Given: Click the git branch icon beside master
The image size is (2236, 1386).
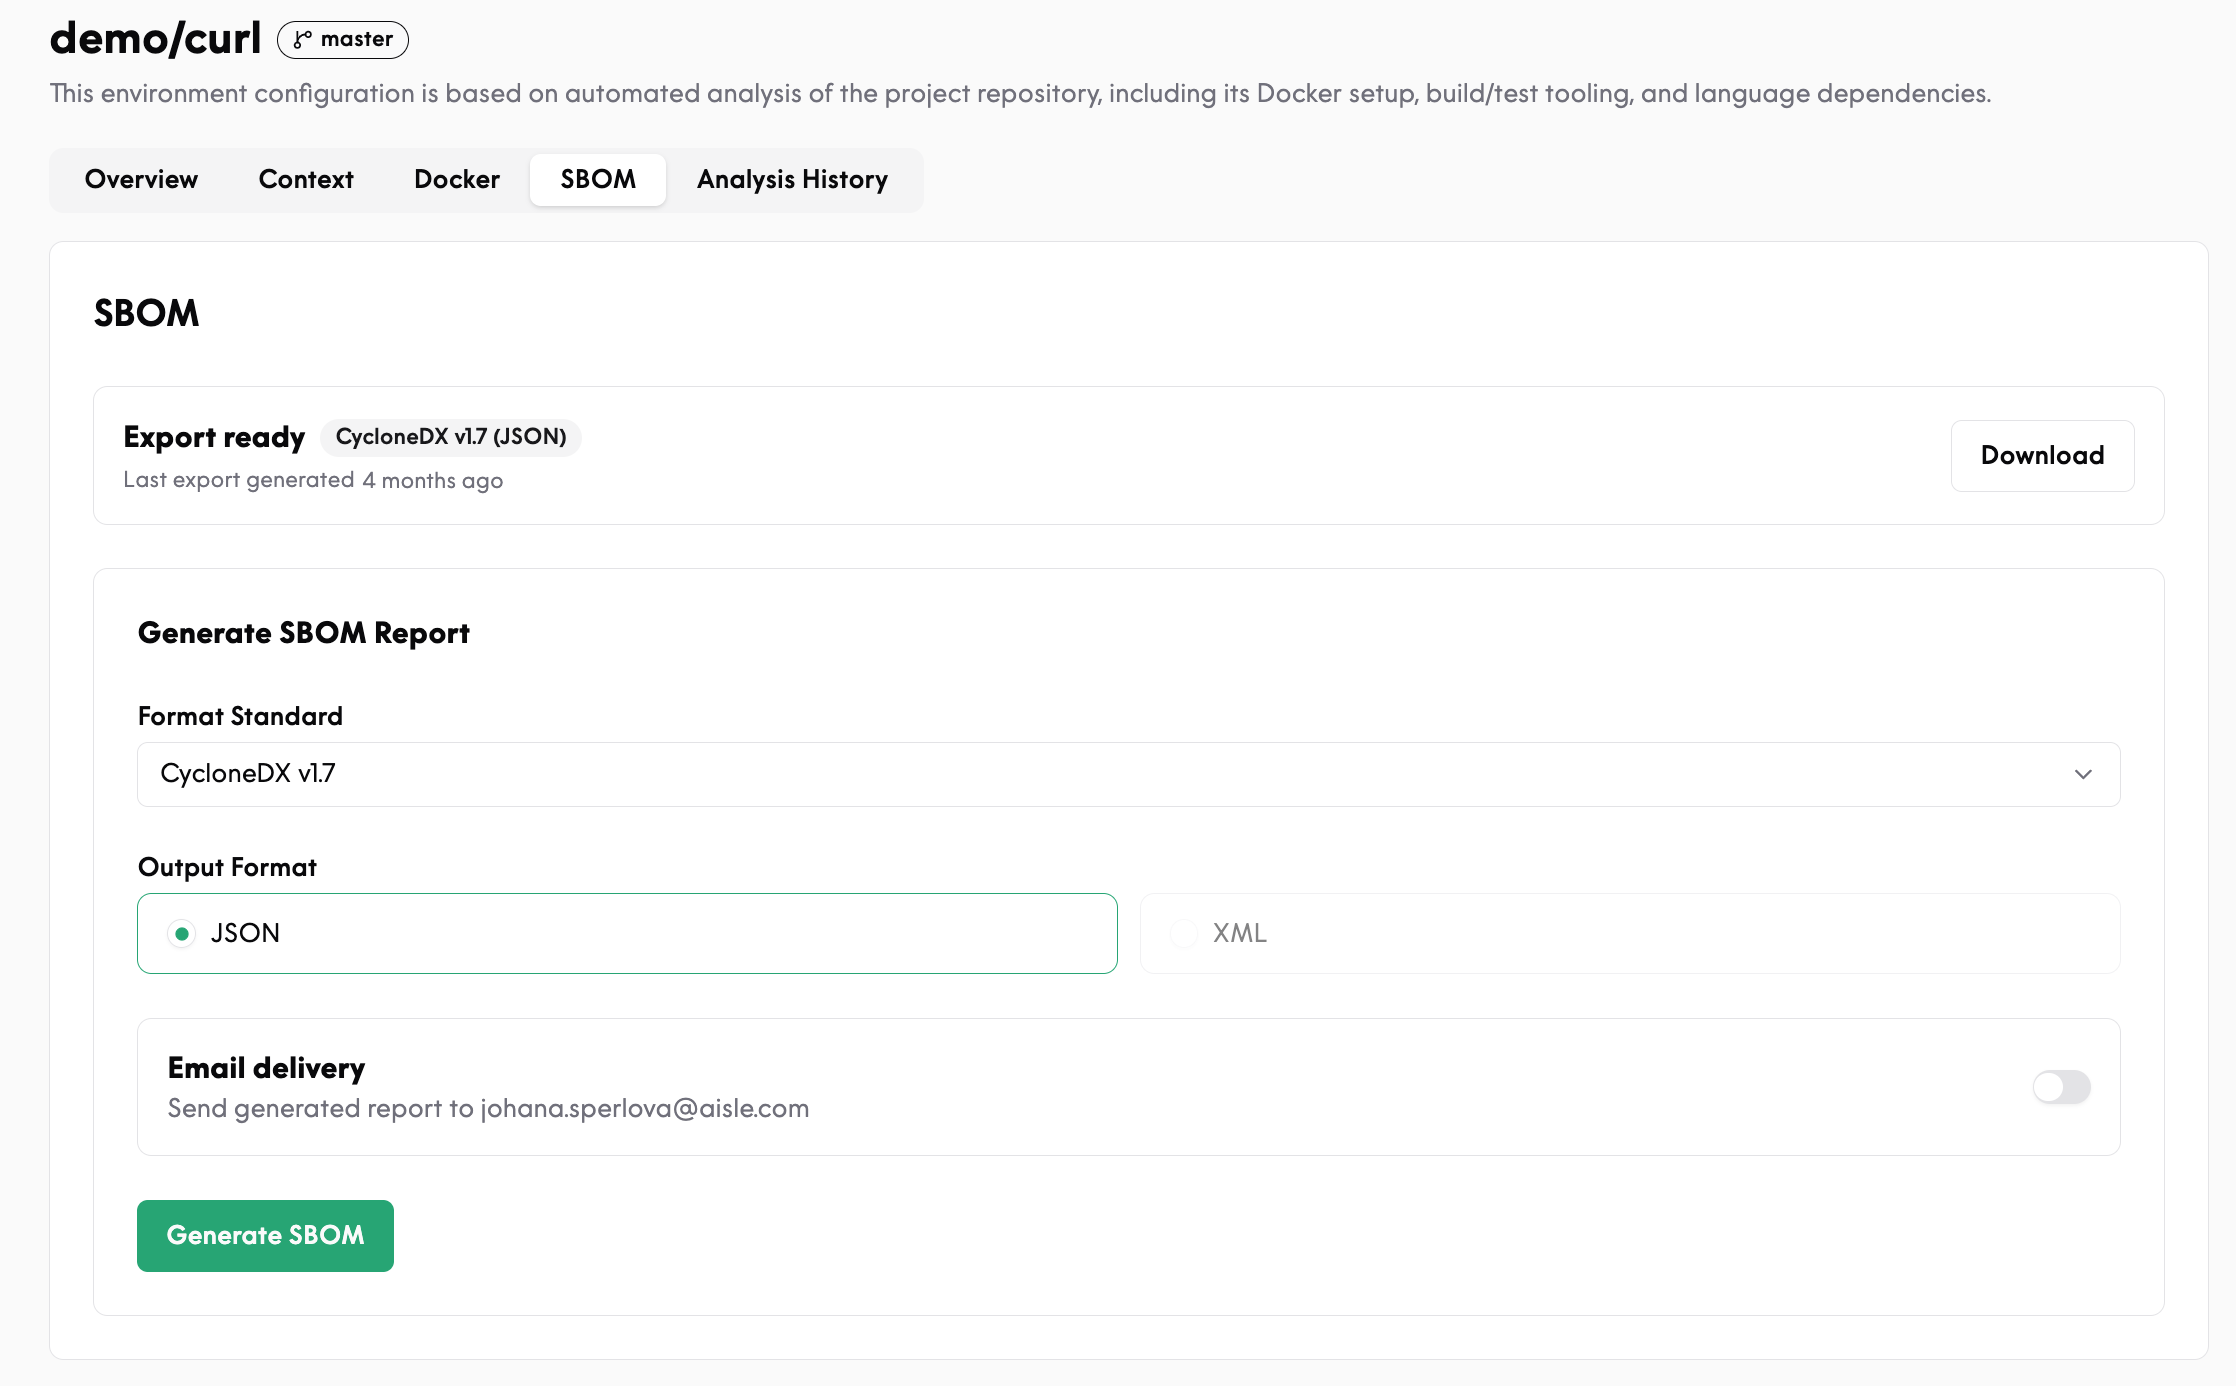Looking at the screenshot, I should (x=302, y=40).
